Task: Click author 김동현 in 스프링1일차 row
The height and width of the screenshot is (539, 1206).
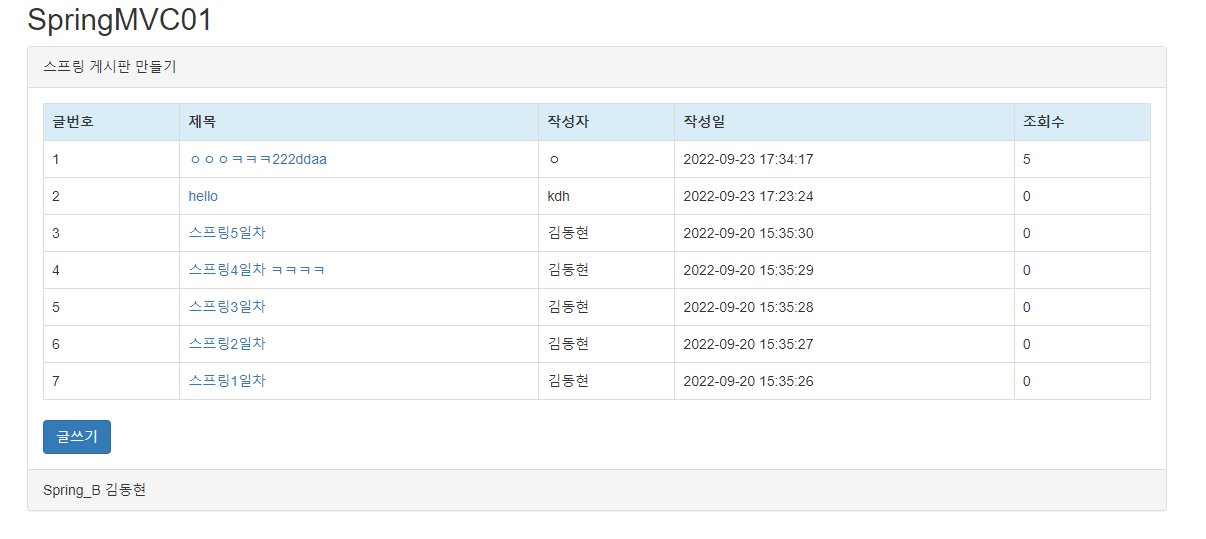Action: (568, 381)
